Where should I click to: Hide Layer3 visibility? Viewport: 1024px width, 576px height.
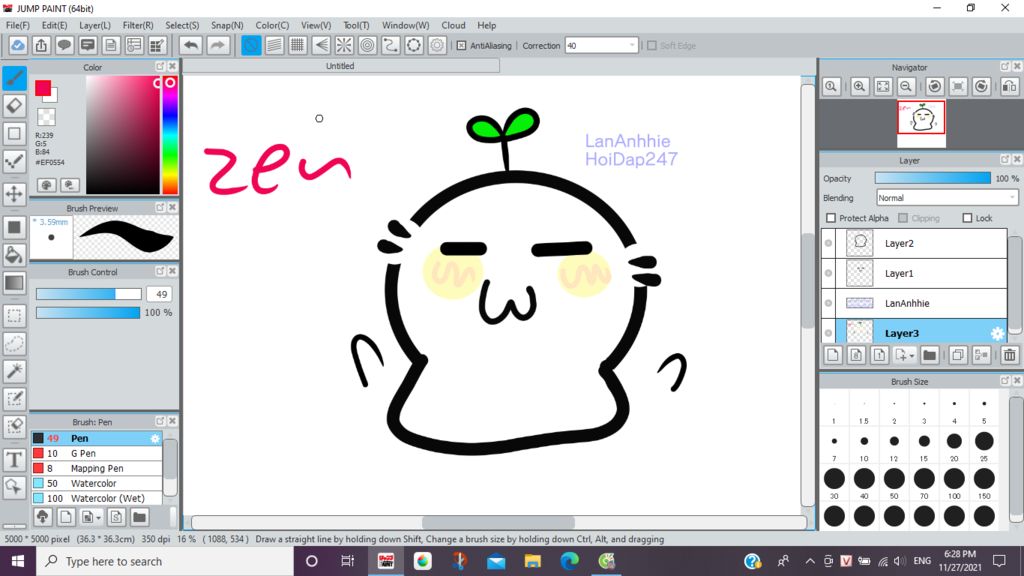click(829, 333)
